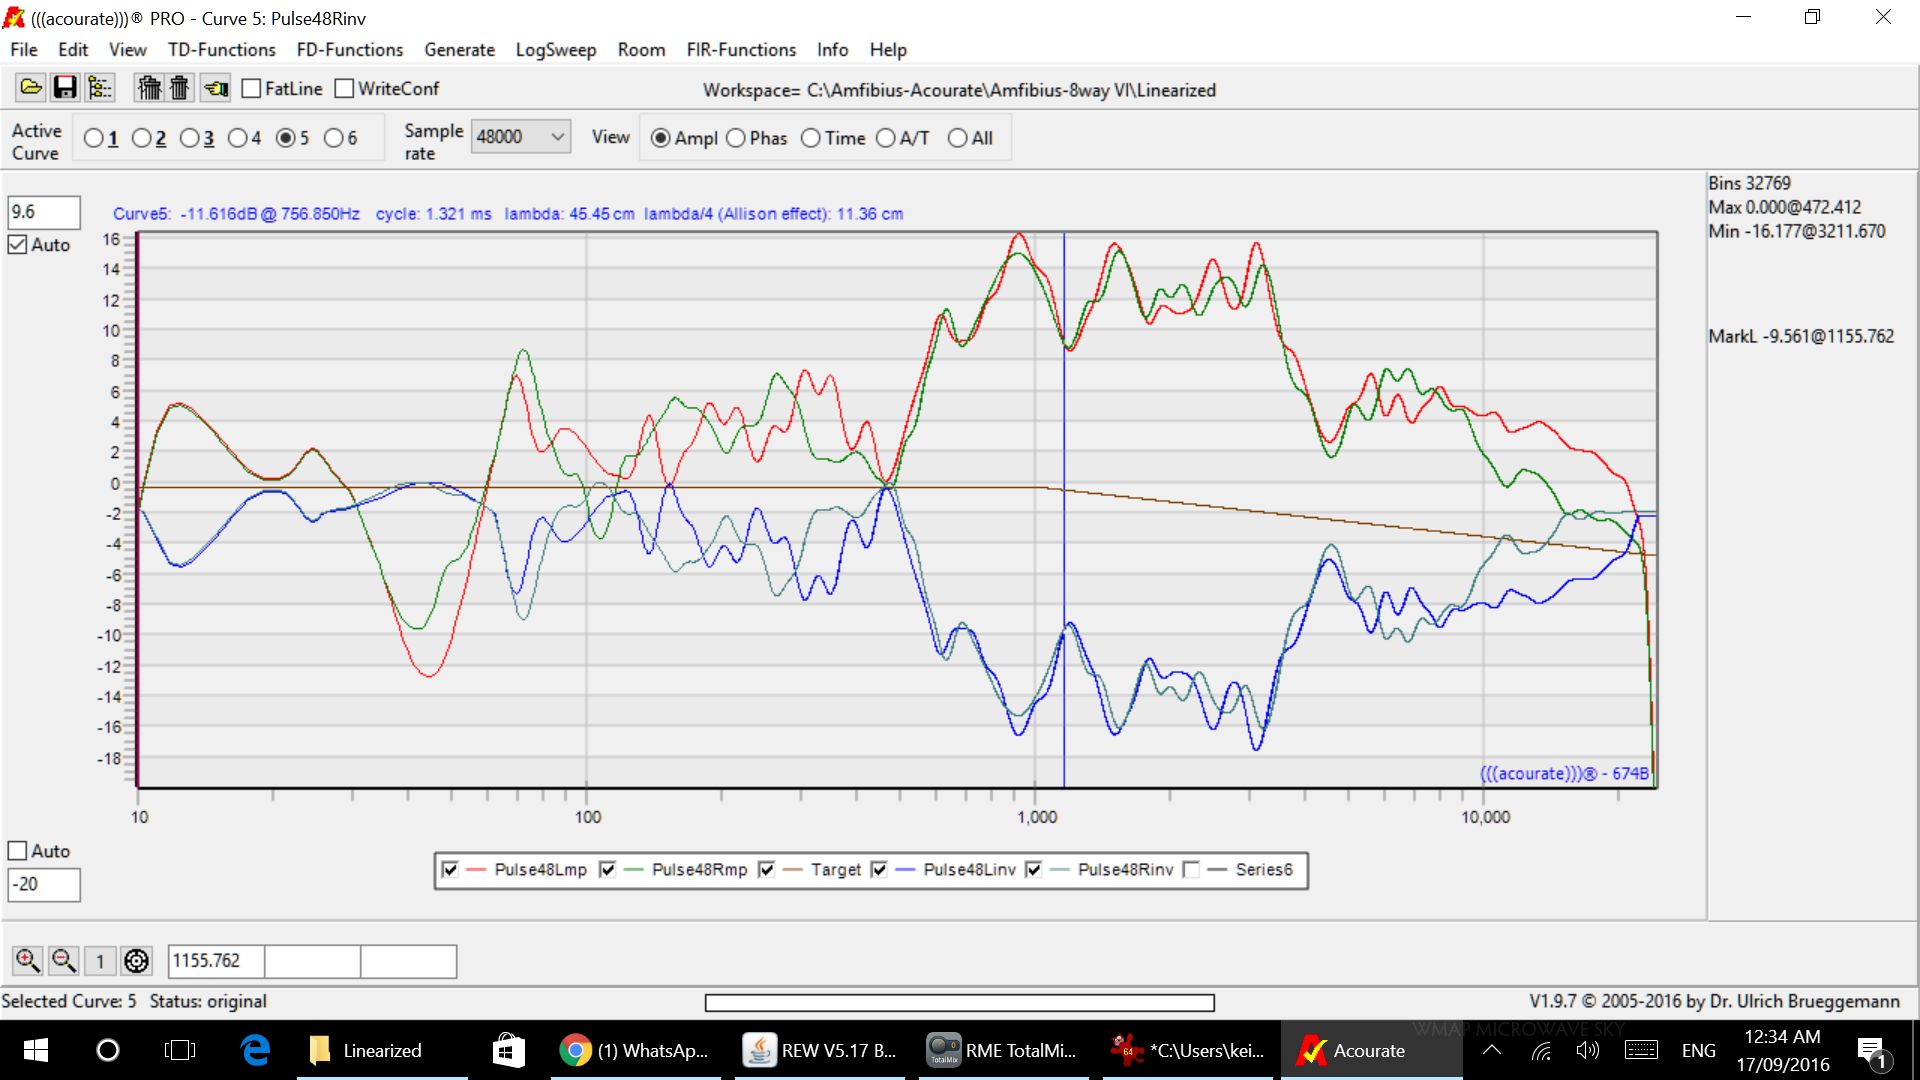Hide the Pulse48Rmp curve in the legend
Image resolution: width=1920 pixels, height=1080 pixels.
tap(607, 870)
